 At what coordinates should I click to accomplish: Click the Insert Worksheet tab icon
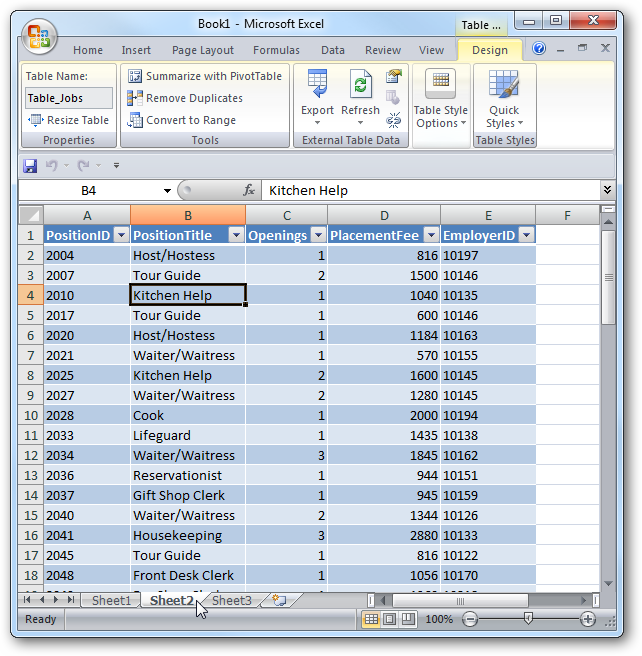[x=279, y=600]
